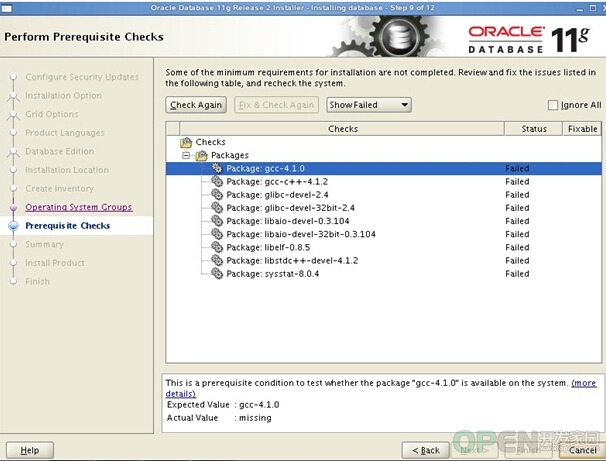The height and width of the screenshot is (461, 606).
Task: Select row Package: libstdc++-devel-4.1.2
Action: coord(383,260)
